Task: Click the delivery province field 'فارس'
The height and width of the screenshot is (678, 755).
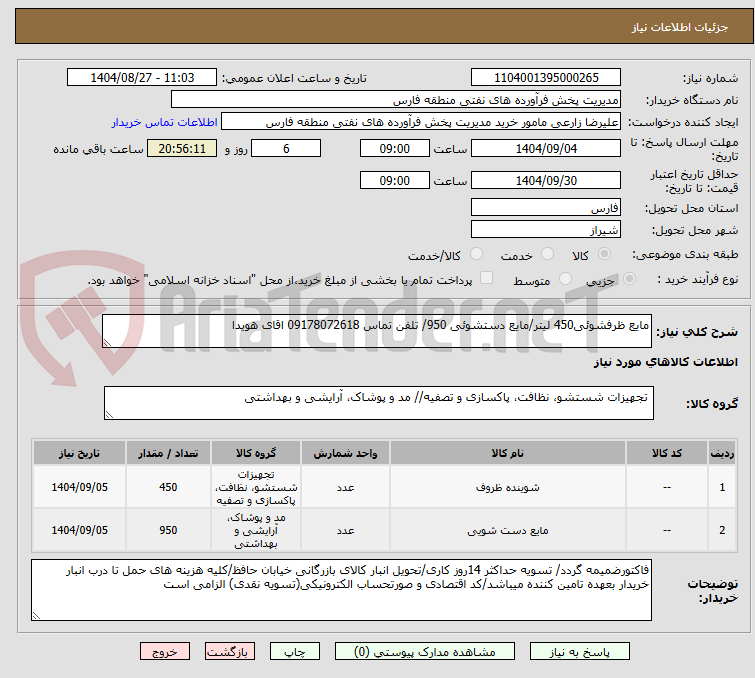Action: pos(546,208)
